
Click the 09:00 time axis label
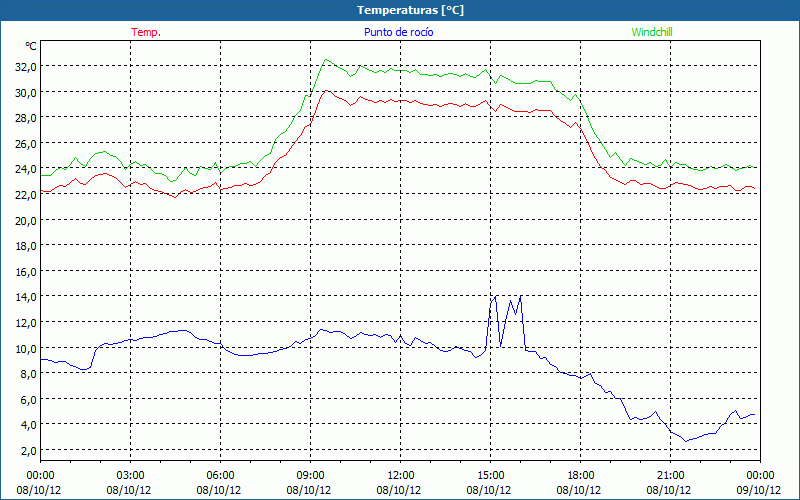tap(310, 476)
